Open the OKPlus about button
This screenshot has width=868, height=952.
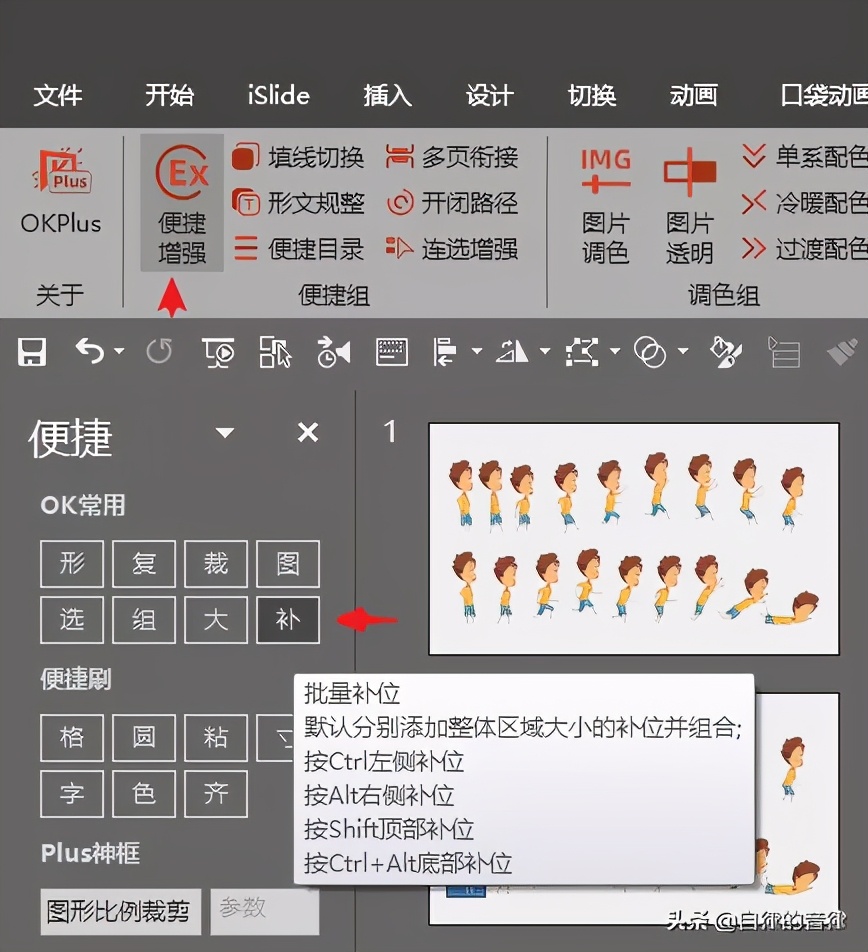click(61, 192)
